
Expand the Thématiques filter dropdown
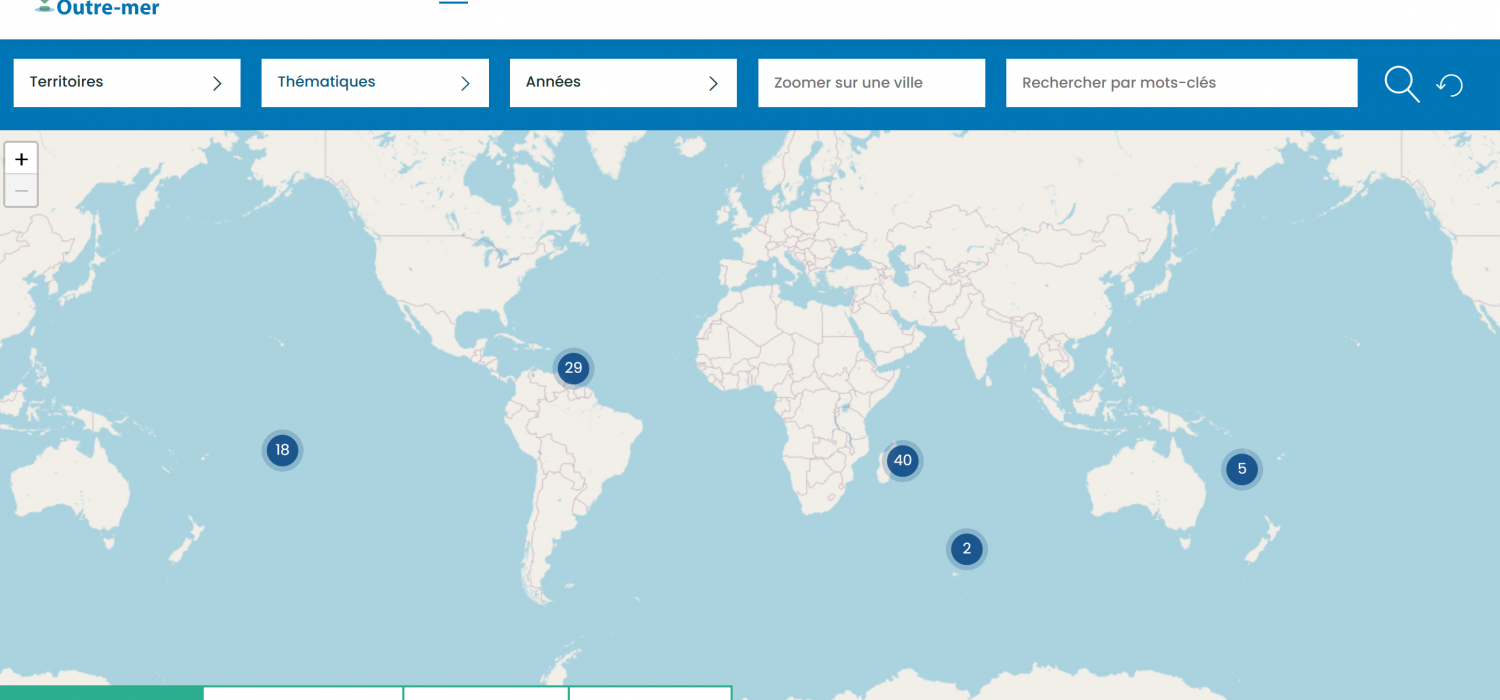(374, 82)
